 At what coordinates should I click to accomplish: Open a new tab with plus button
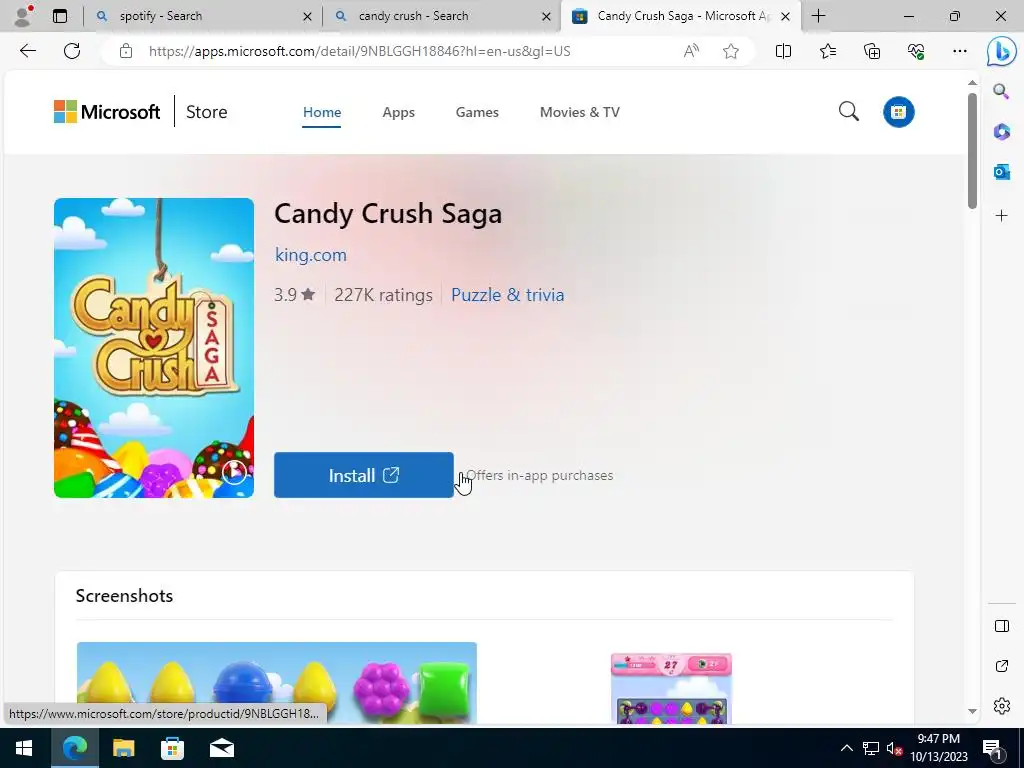point(818,16)
